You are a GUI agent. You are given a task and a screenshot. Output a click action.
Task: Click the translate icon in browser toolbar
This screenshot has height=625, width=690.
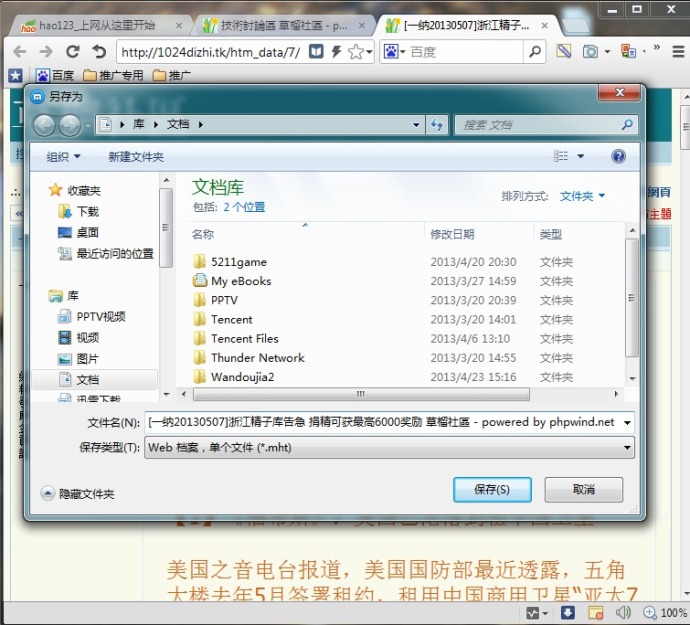click(628, 51)
